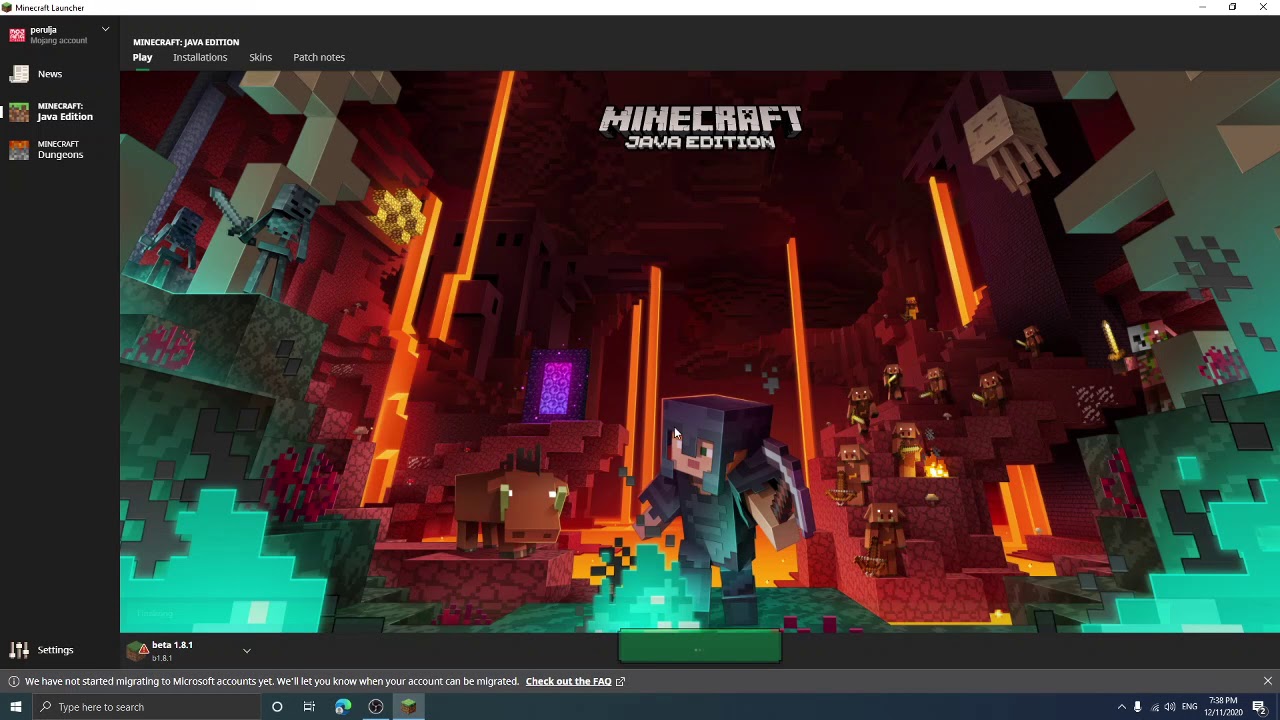Open Task View on the taskbar

pyautogui.click(x=309, y=707)
